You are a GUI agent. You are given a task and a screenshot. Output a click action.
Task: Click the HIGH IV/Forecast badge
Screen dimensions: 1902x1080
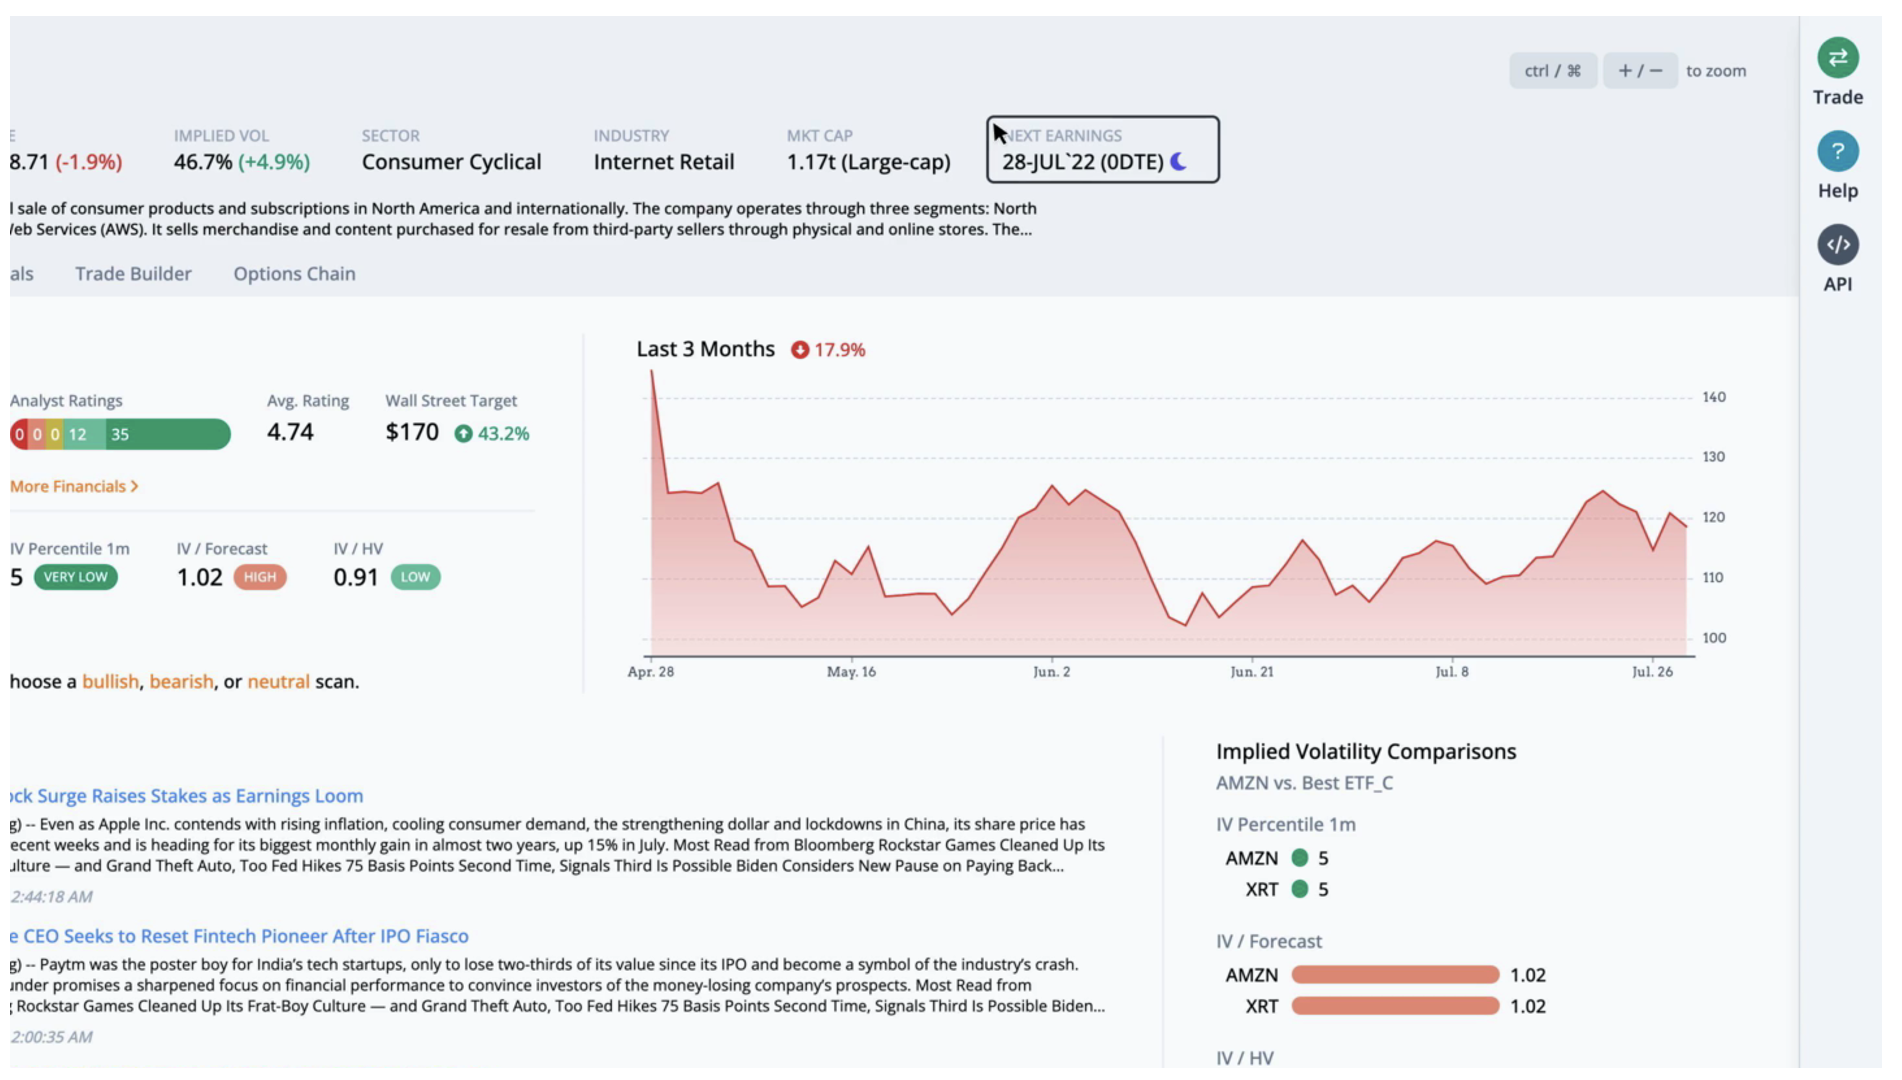click(259, 577)
